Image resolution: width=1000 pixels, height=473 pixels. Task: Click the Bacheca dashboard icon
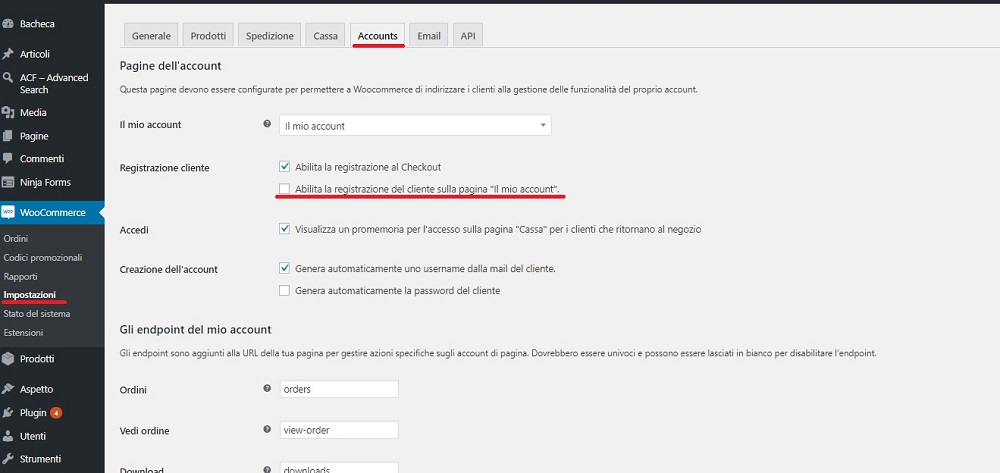pyautogui.click(x=8, y=24)
